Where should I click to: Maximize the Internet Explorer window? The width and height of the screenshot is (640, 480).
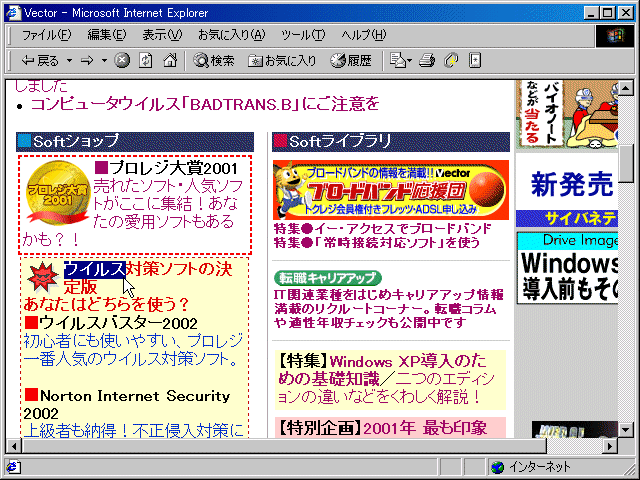point(607,13)
